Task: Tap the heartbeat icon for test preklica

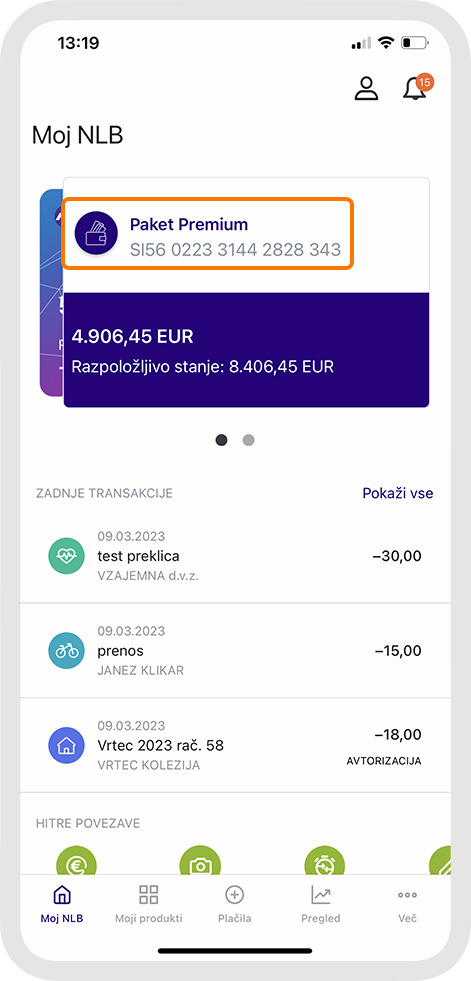Action: point(66,556)
